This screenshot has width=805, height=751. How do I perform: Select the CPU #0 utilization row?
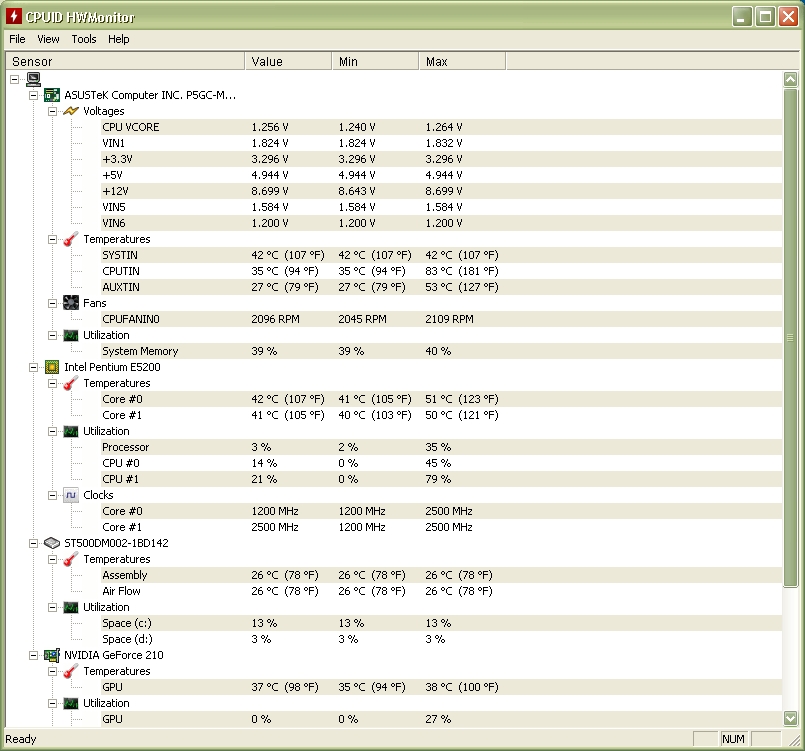[x=442, y=463]
